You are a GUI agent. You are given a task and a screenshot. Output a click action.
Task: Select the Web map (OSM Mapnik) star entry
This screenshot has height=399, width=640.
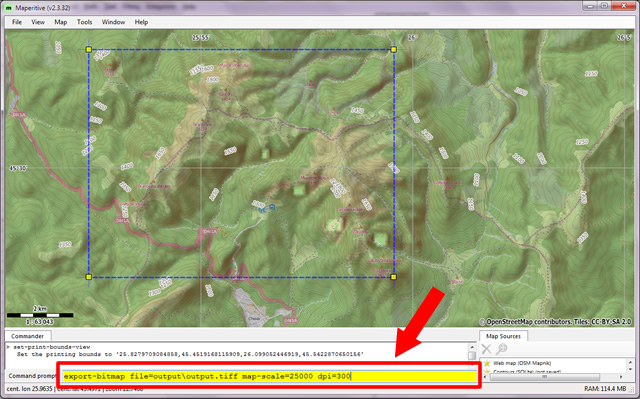point(518,363)
